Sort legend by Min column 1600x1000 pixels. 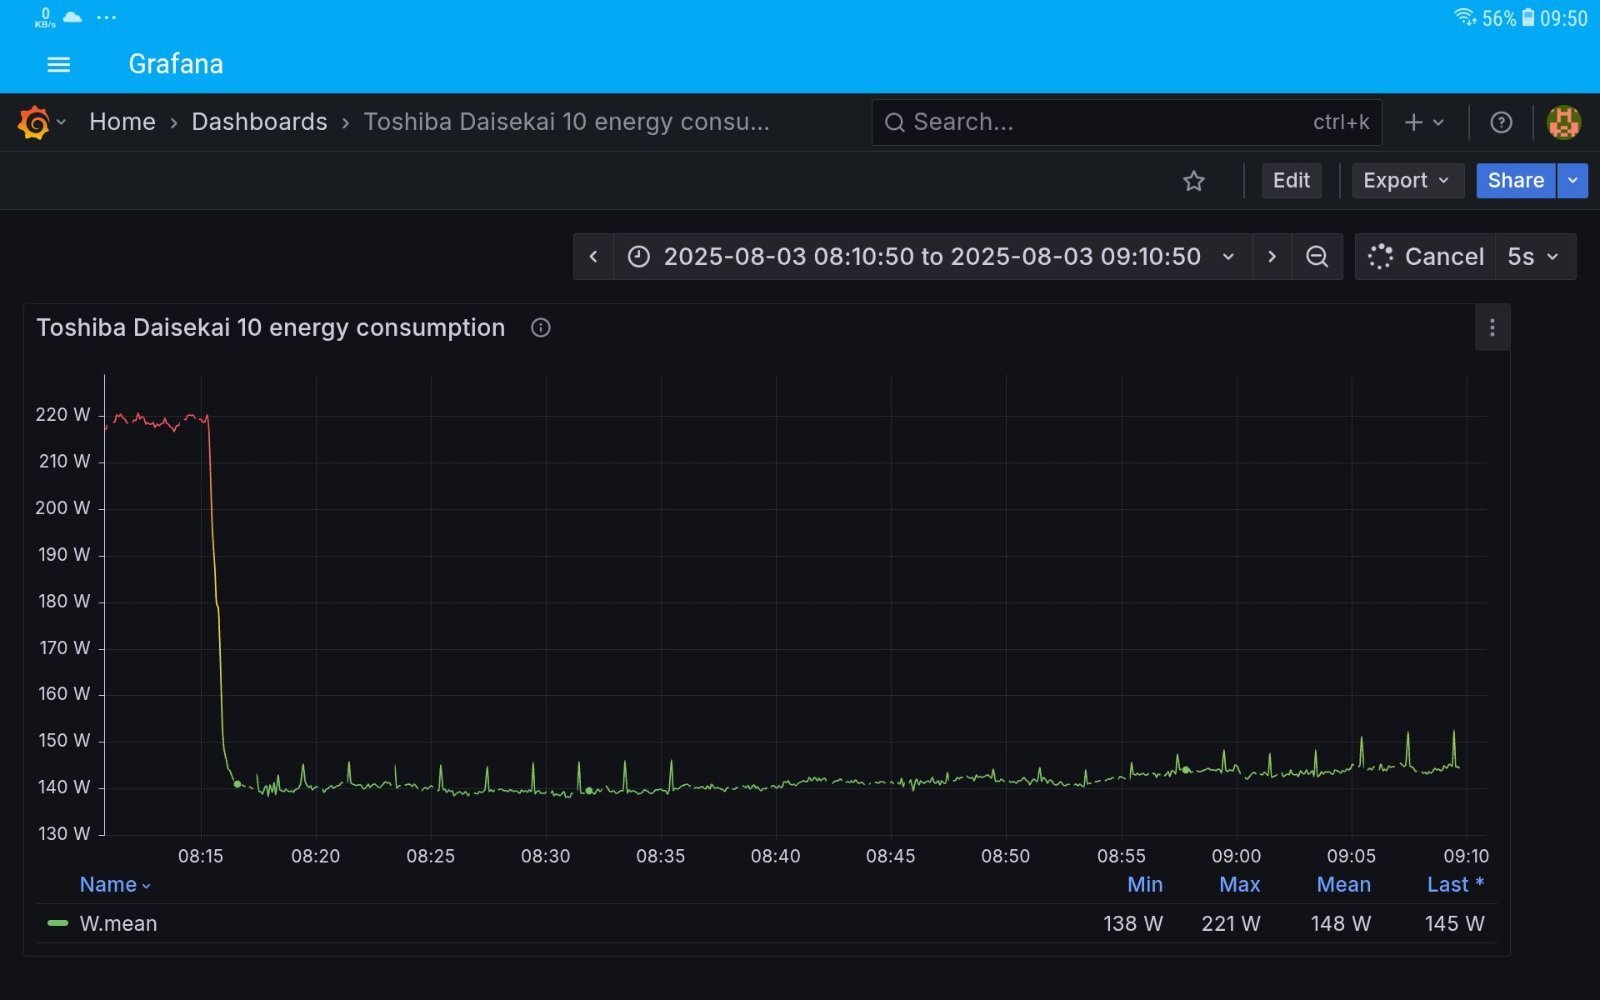(x=1145, y=885)
